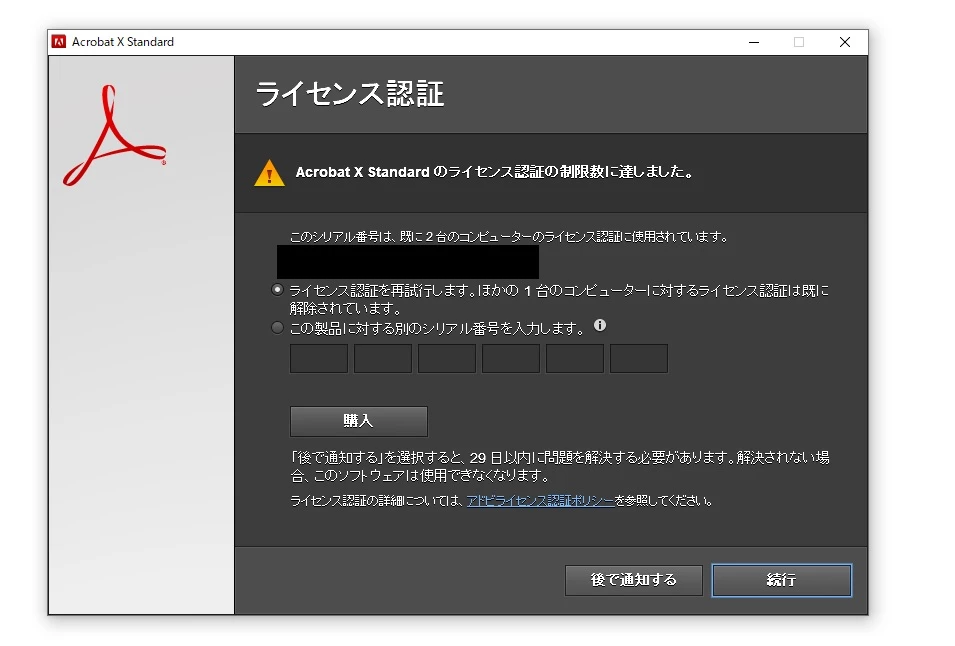This screenshot has width=955, height=646.
Task: Click the ライセンス認証 heading text
Action: click(x=350, y=94)
